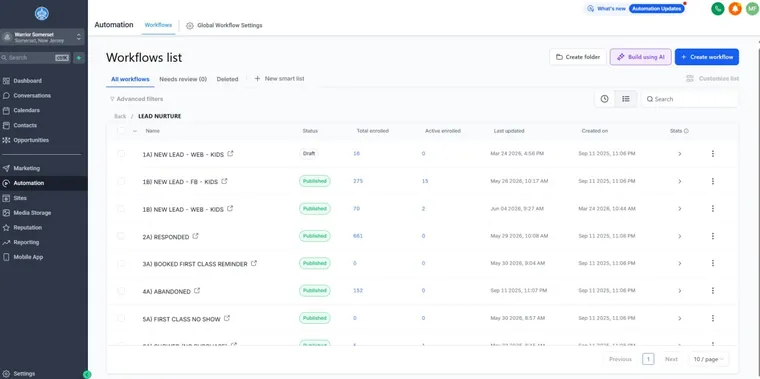760x379 pixels.
Task: Open external link for 4A) ABANDONED
Action: (197, 291)
